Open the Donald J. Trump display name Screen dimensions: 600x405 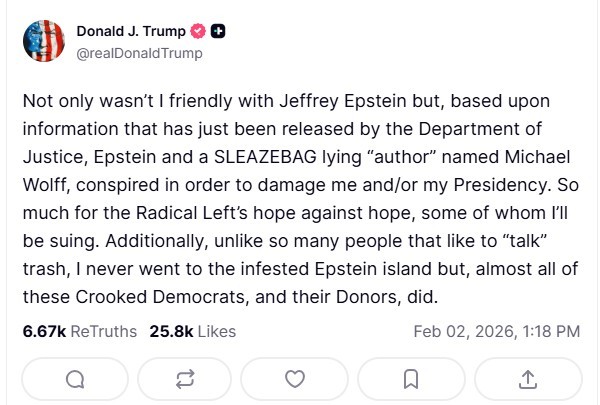(132, 32)
